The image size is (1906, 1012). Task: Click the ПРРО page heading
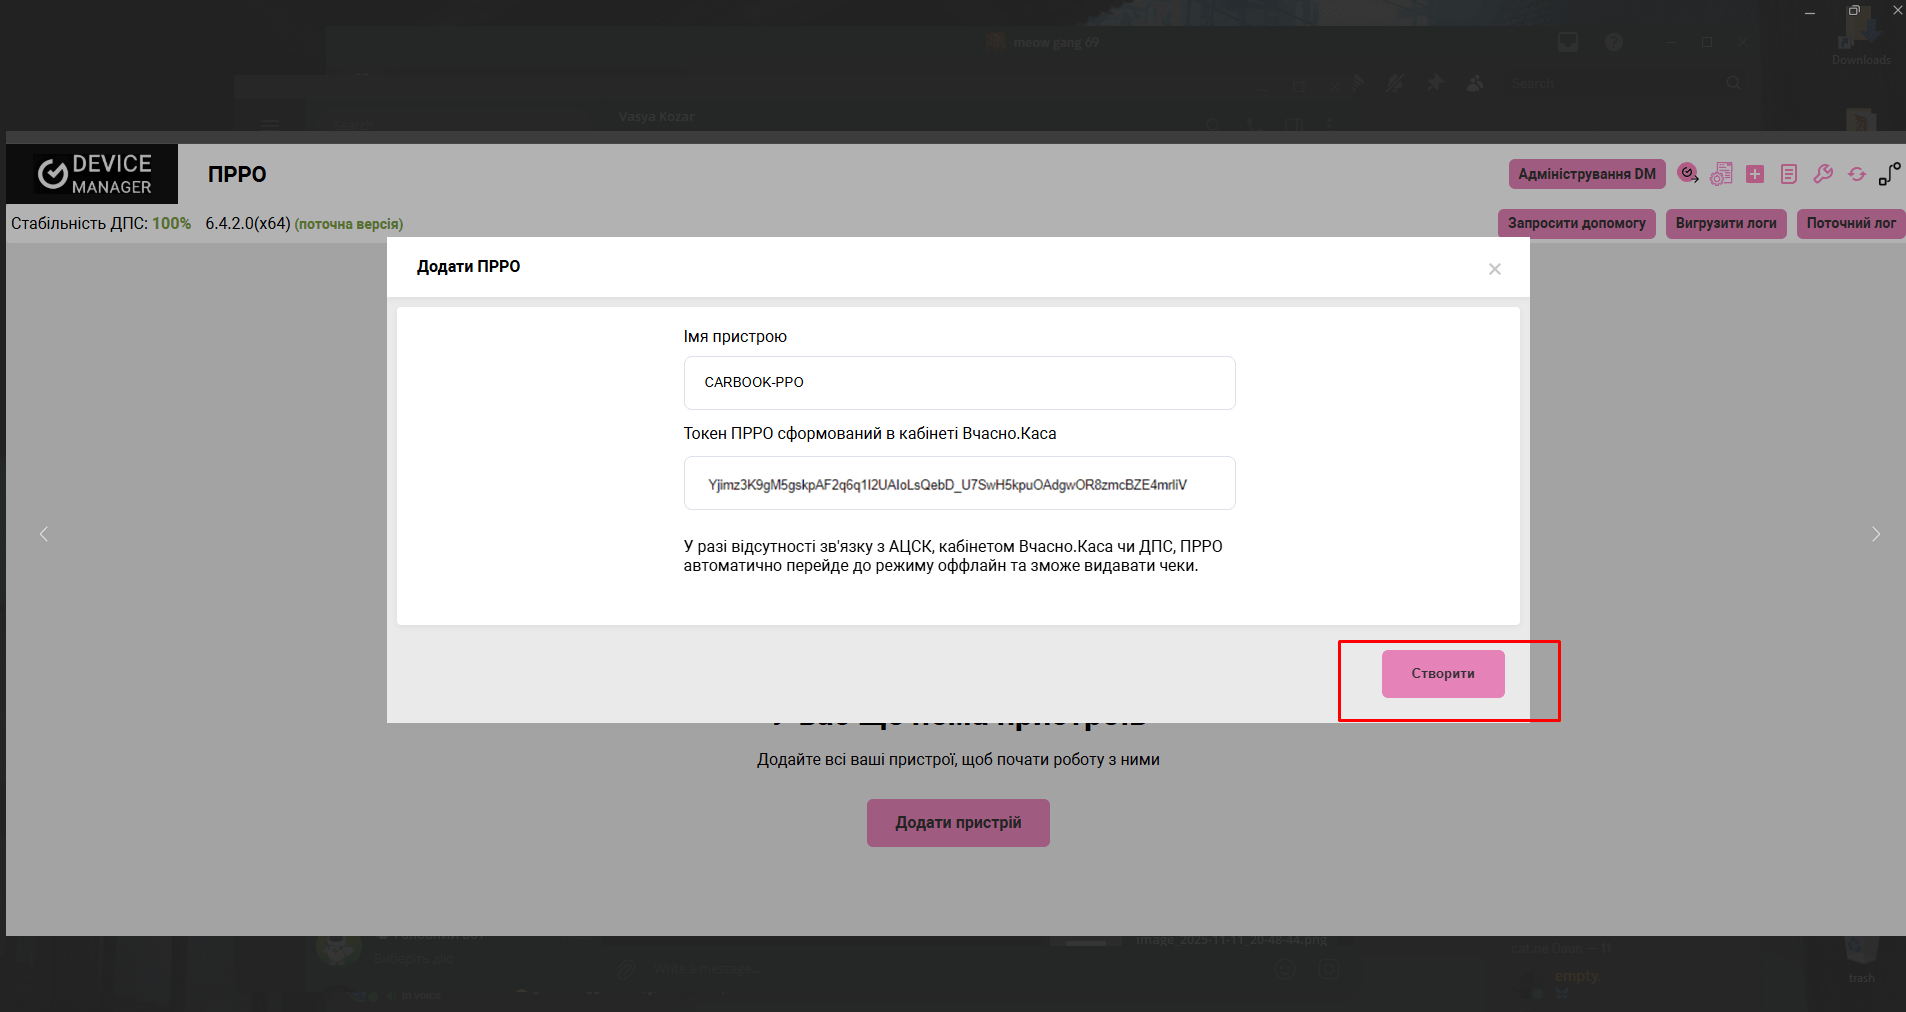coord(237,174)
